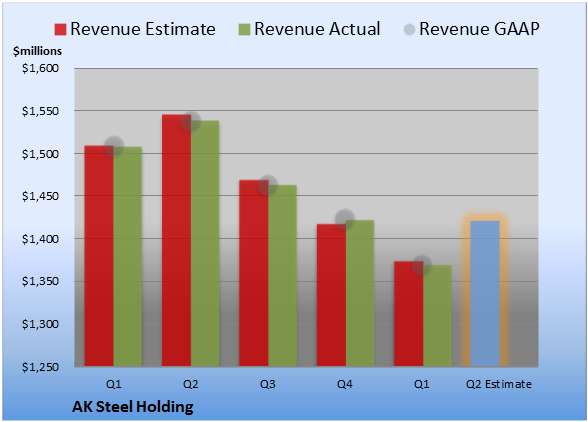Screen dimensions: 588x422
Task: Select the green actual bar above Q2
Action: (x=205, y=243)
